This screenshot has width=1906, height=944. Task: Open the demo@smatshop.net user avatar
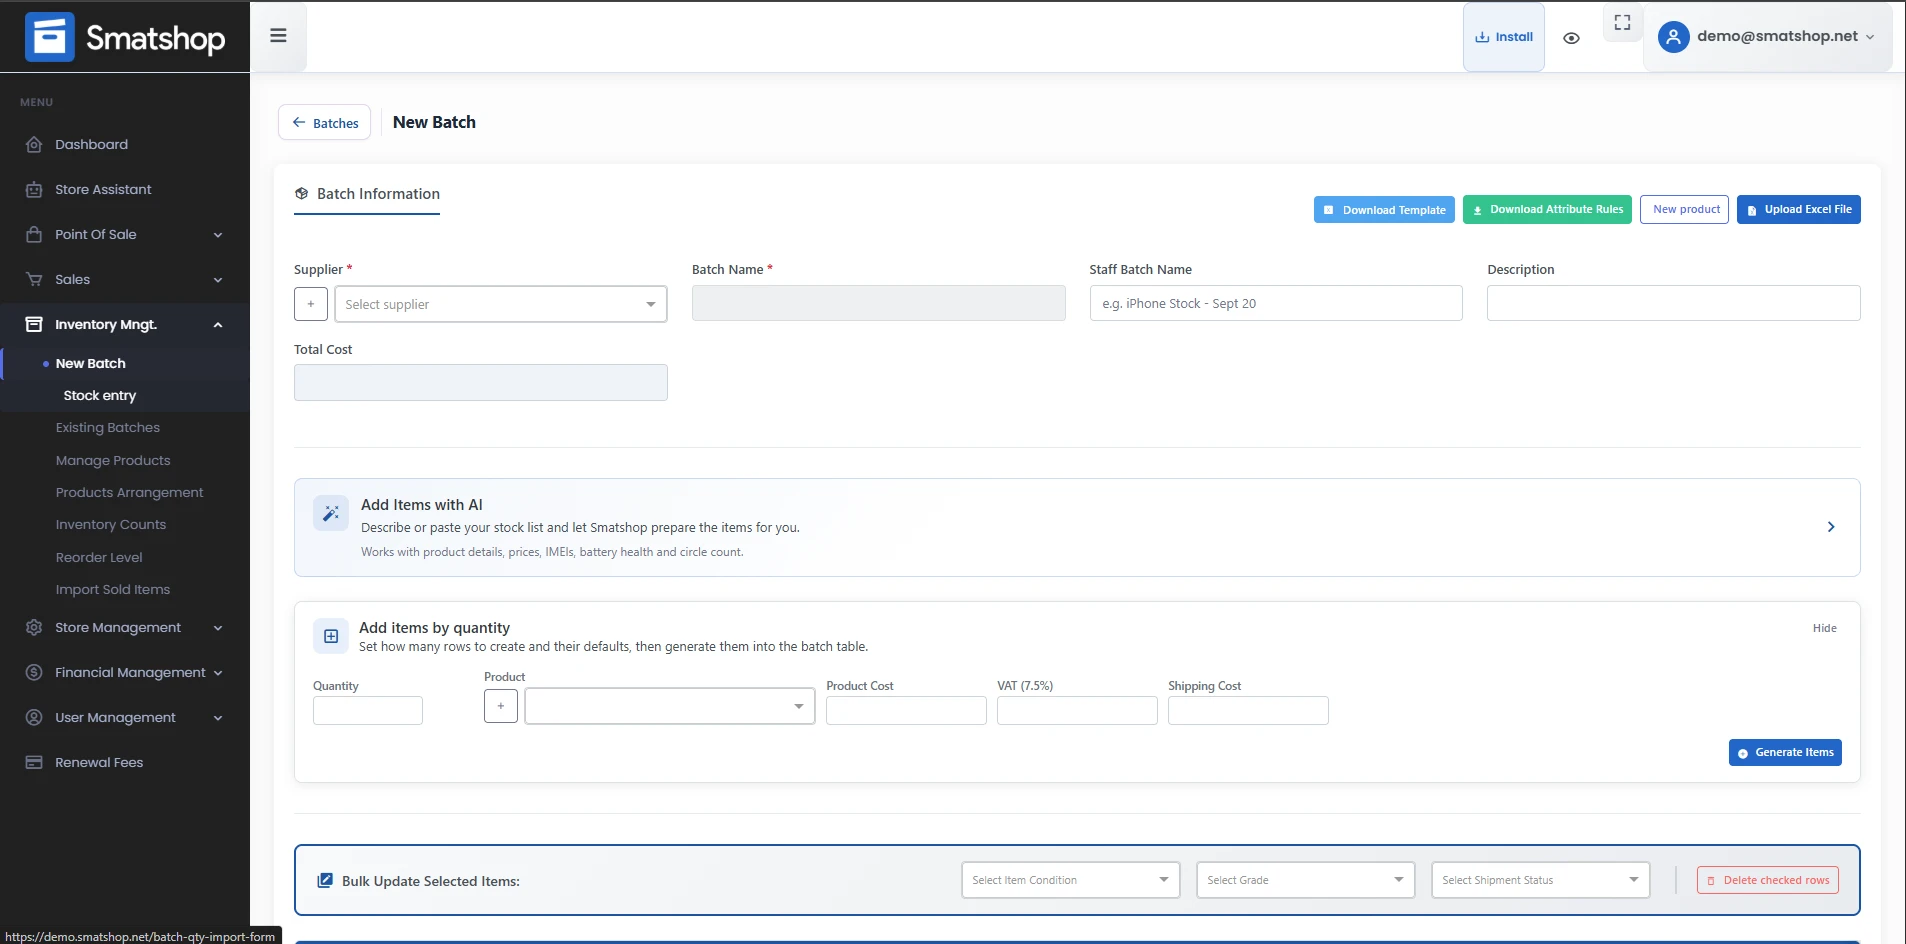[1673, 37]
